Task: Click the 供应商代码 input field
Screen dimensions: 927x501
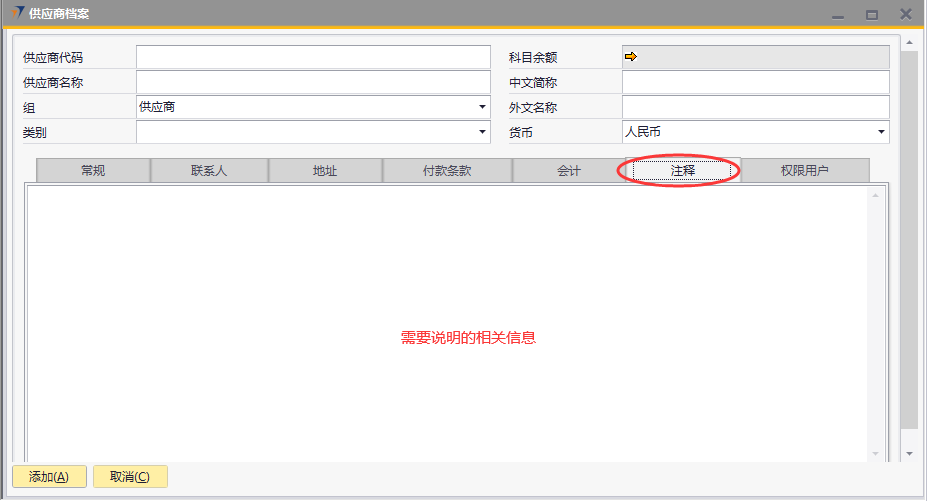Action: (x=313, y=57)
